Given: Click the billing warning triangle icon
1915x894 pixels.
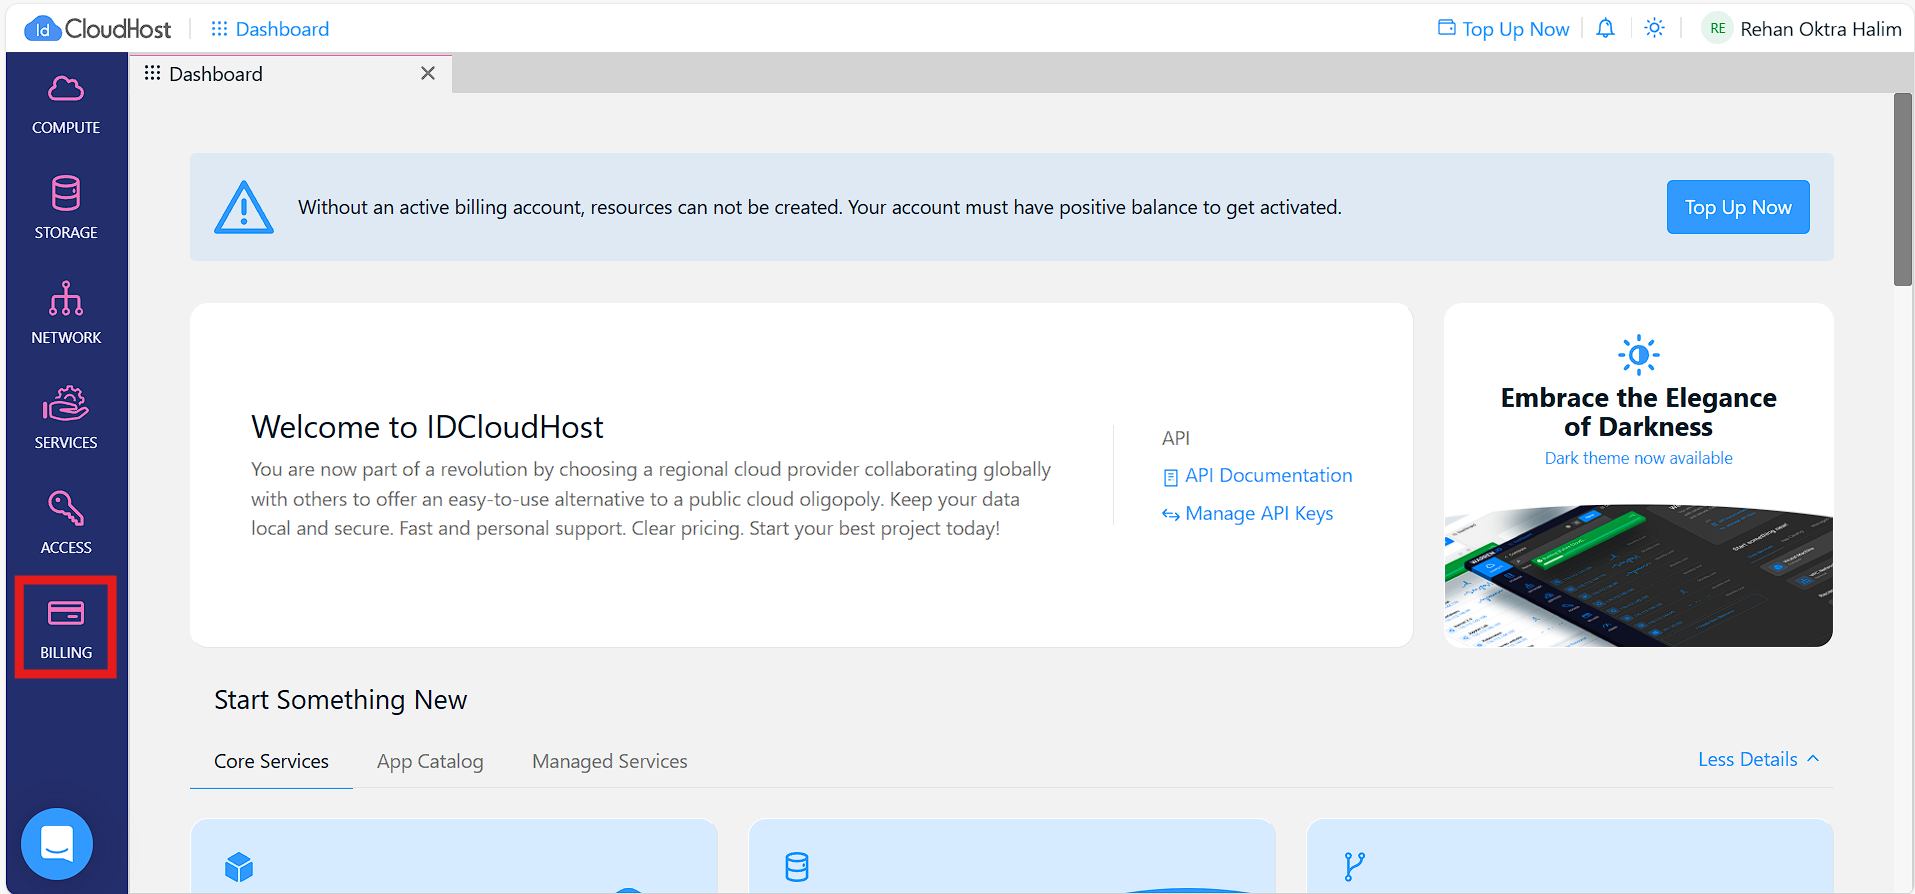Looking at the screenshot, I should click(x=244, y=207).
